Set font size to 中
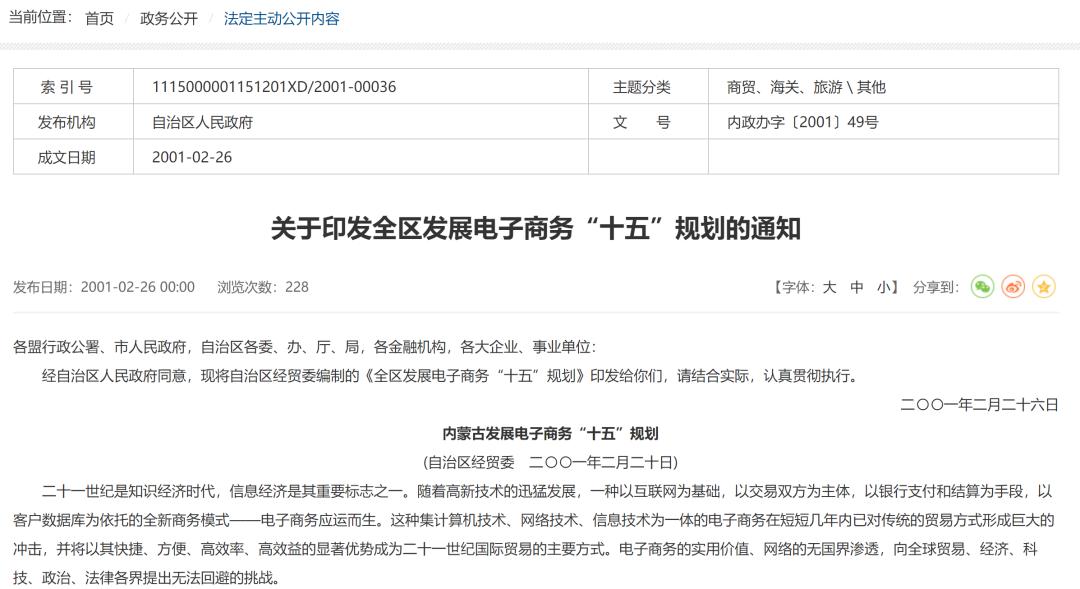The image size is (1080, 589). tap(856, 287)
